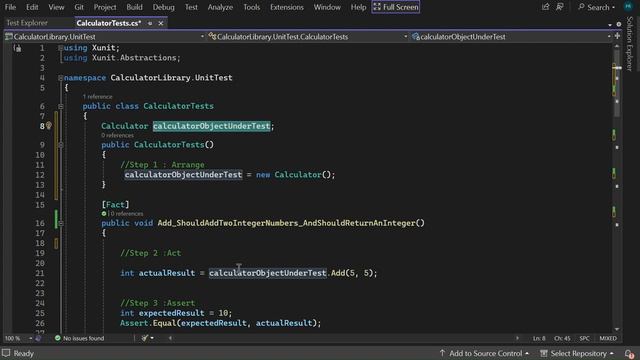Image resolution: width=640 pixels, height=360 pixels.
Task: Click the Ready status bar icon
Action: pyautogui.click(x=6, y=353)
